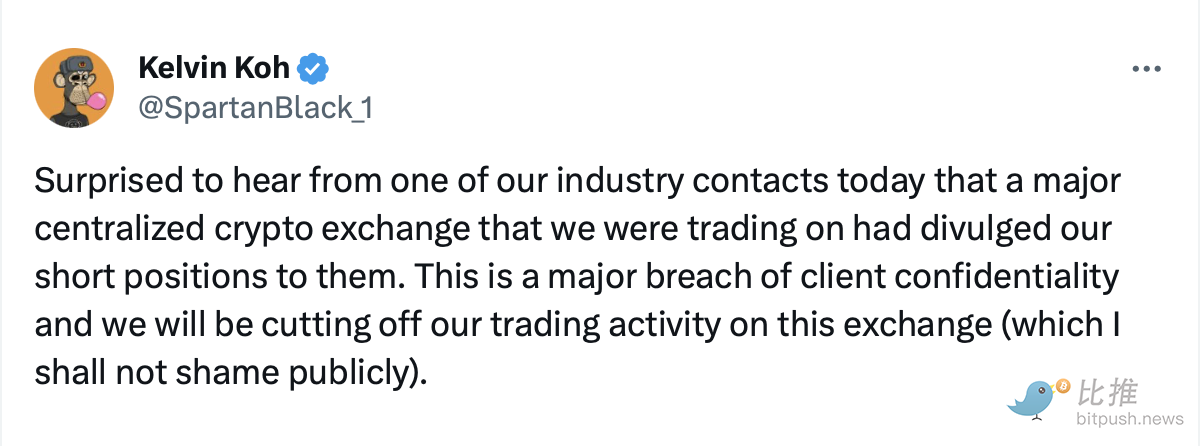
Task: Open Kelvin Koh's ape profile avatar
Action: point(76,87)
